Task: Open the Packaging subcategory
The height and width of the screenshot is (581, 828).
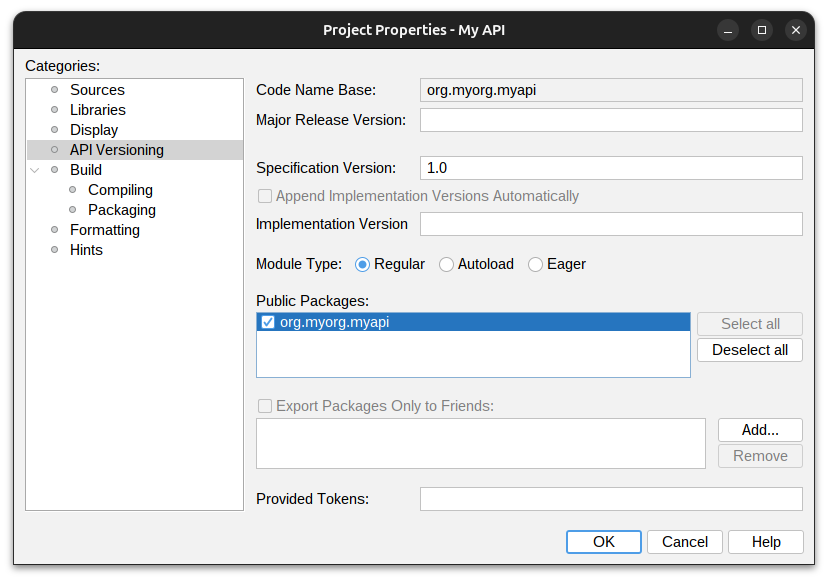Action: tap(121, 210)
